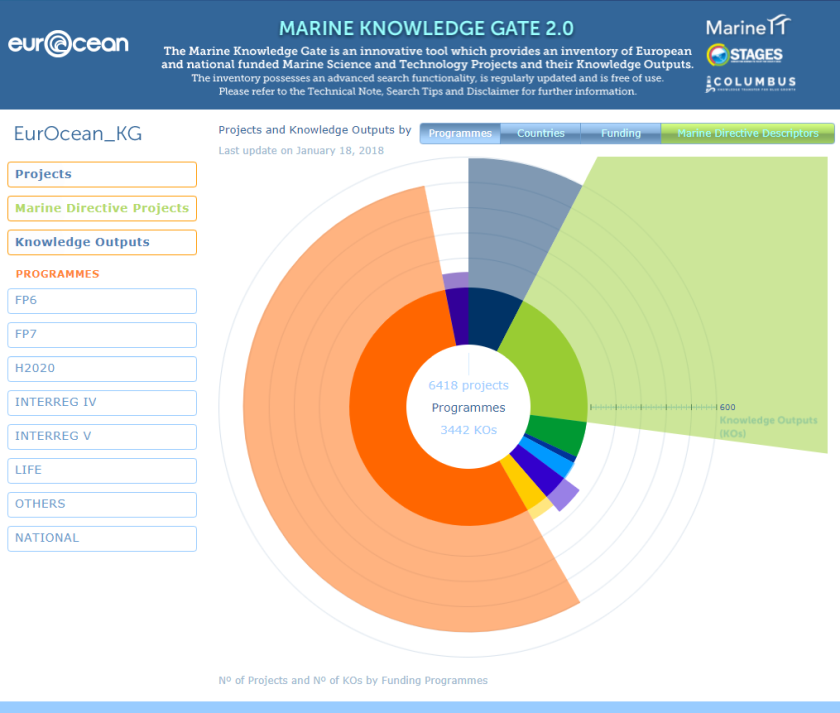Screen dimensions: 840x713
Task: Select the H2020 programme
Action: pos(102,369)
